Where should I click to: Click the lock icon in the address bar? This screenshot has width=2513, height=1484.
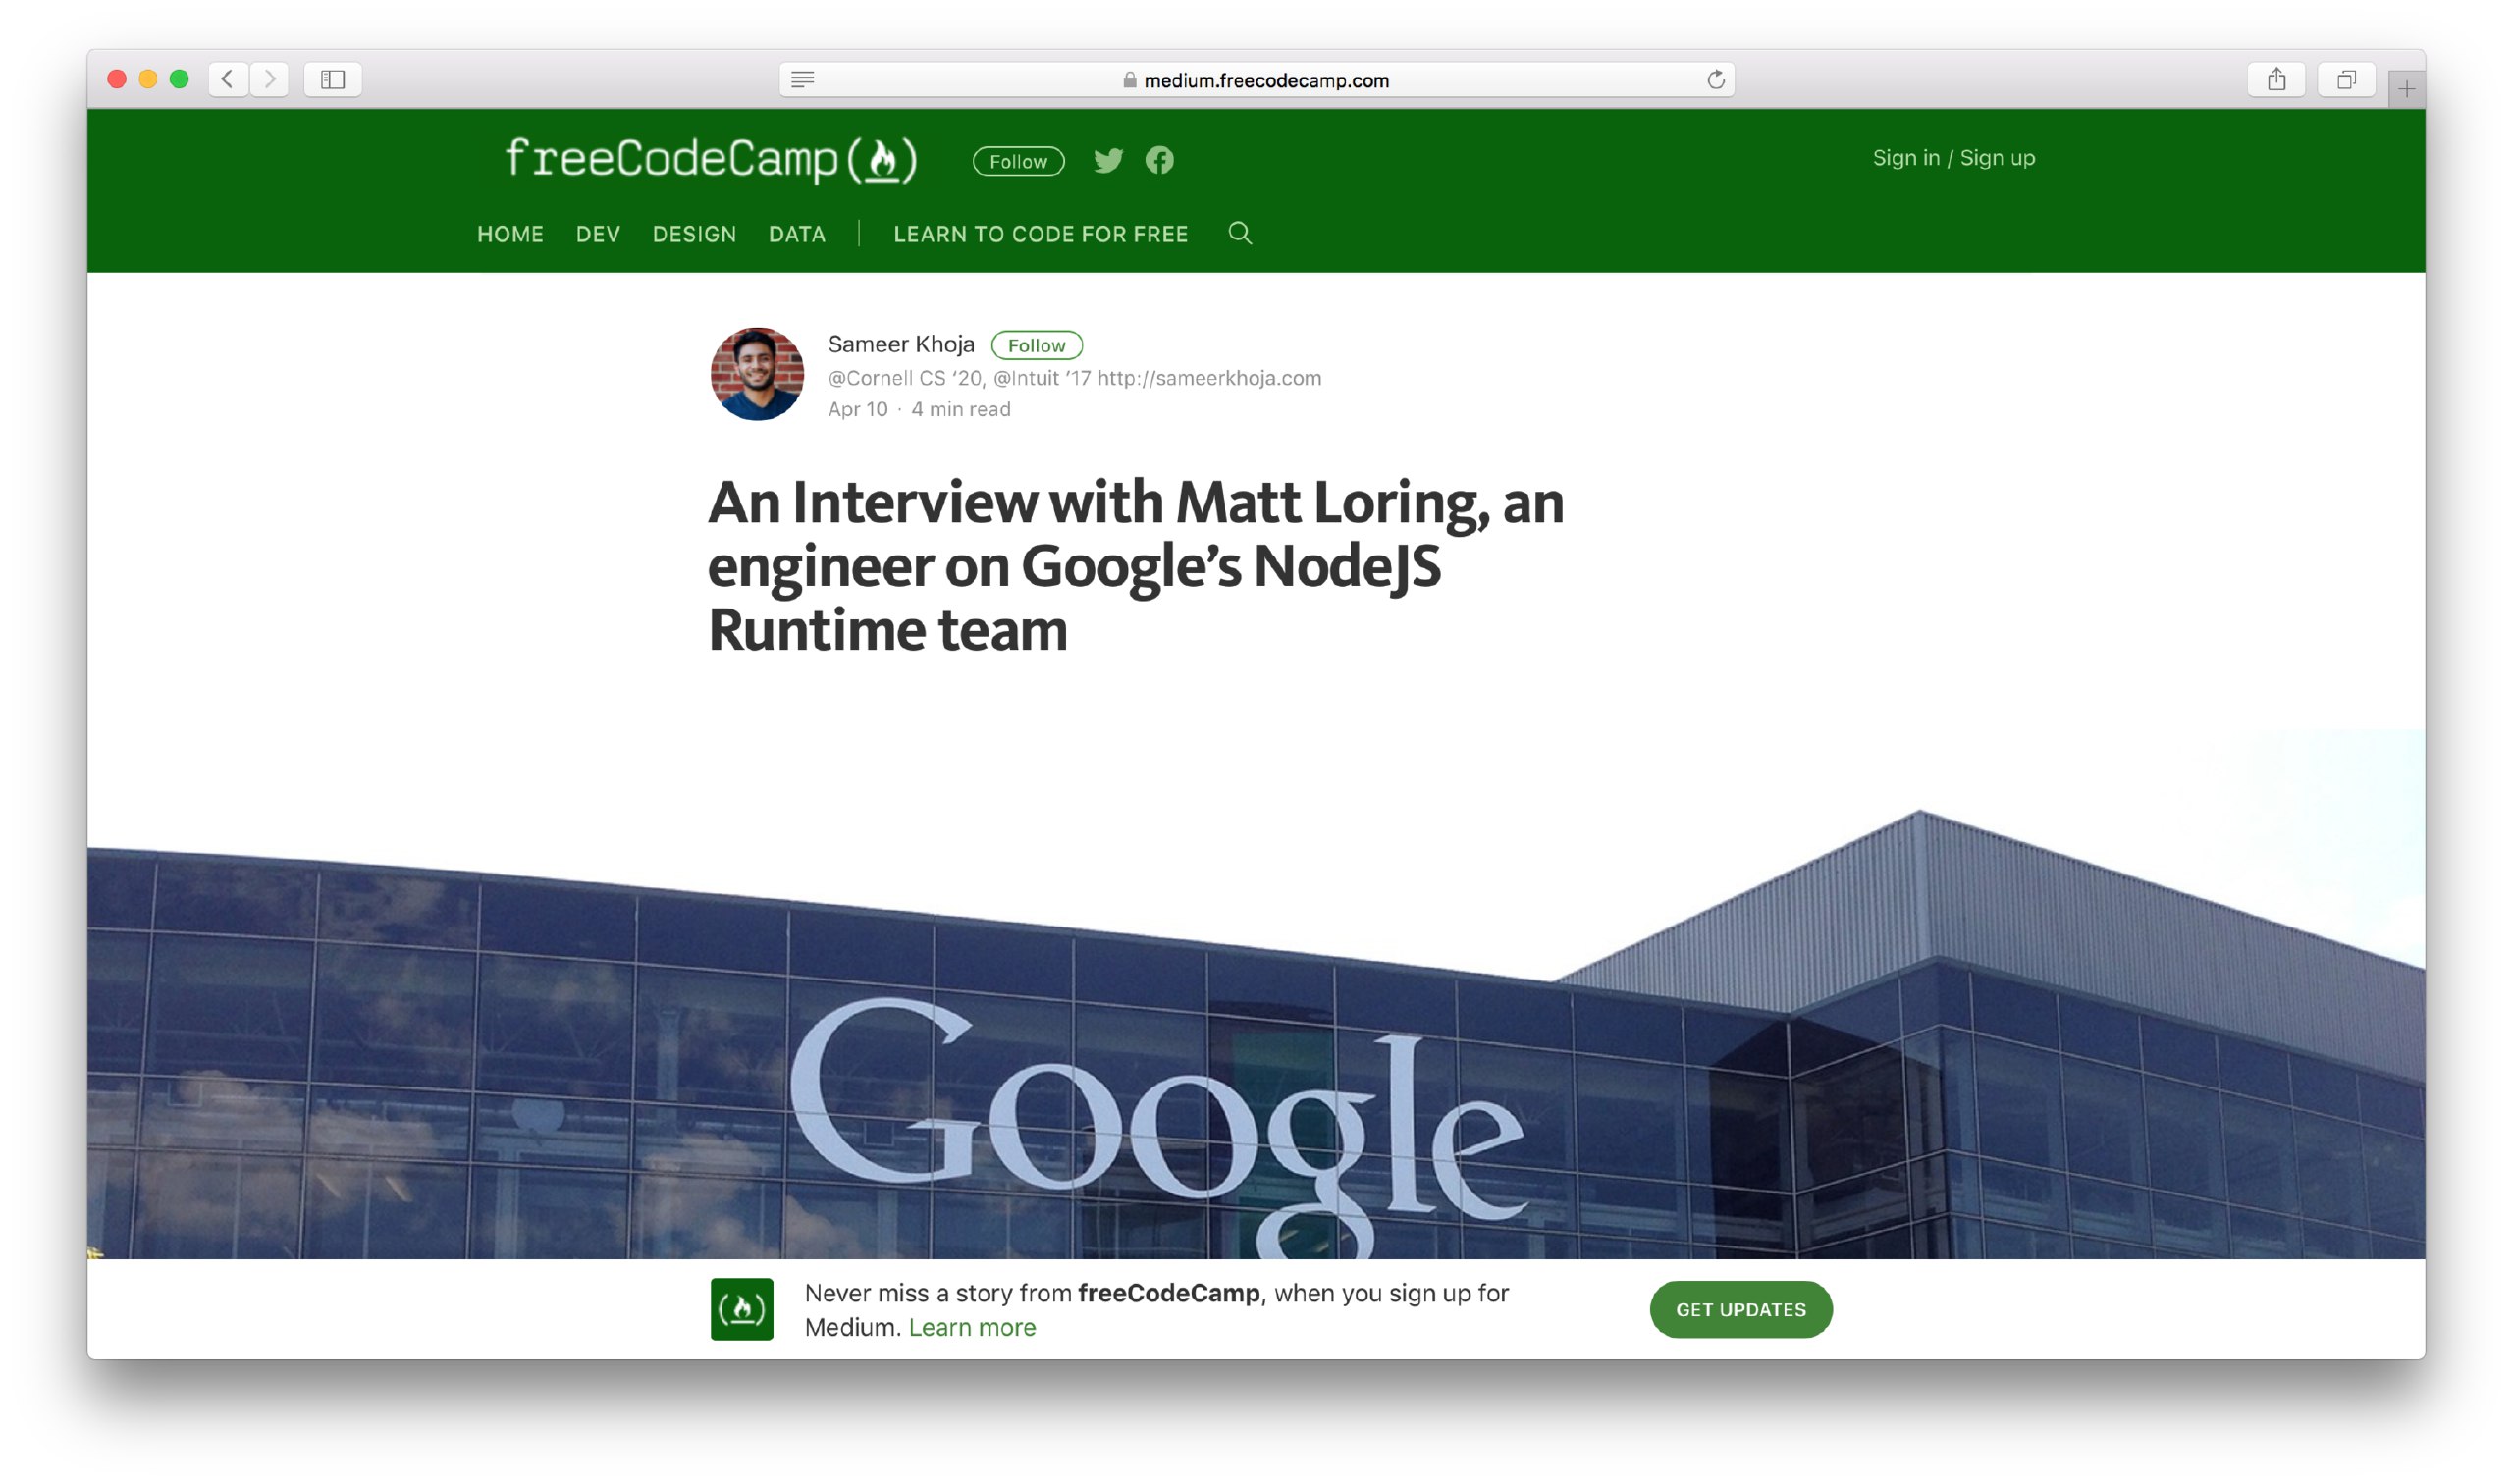(1130, 80)
